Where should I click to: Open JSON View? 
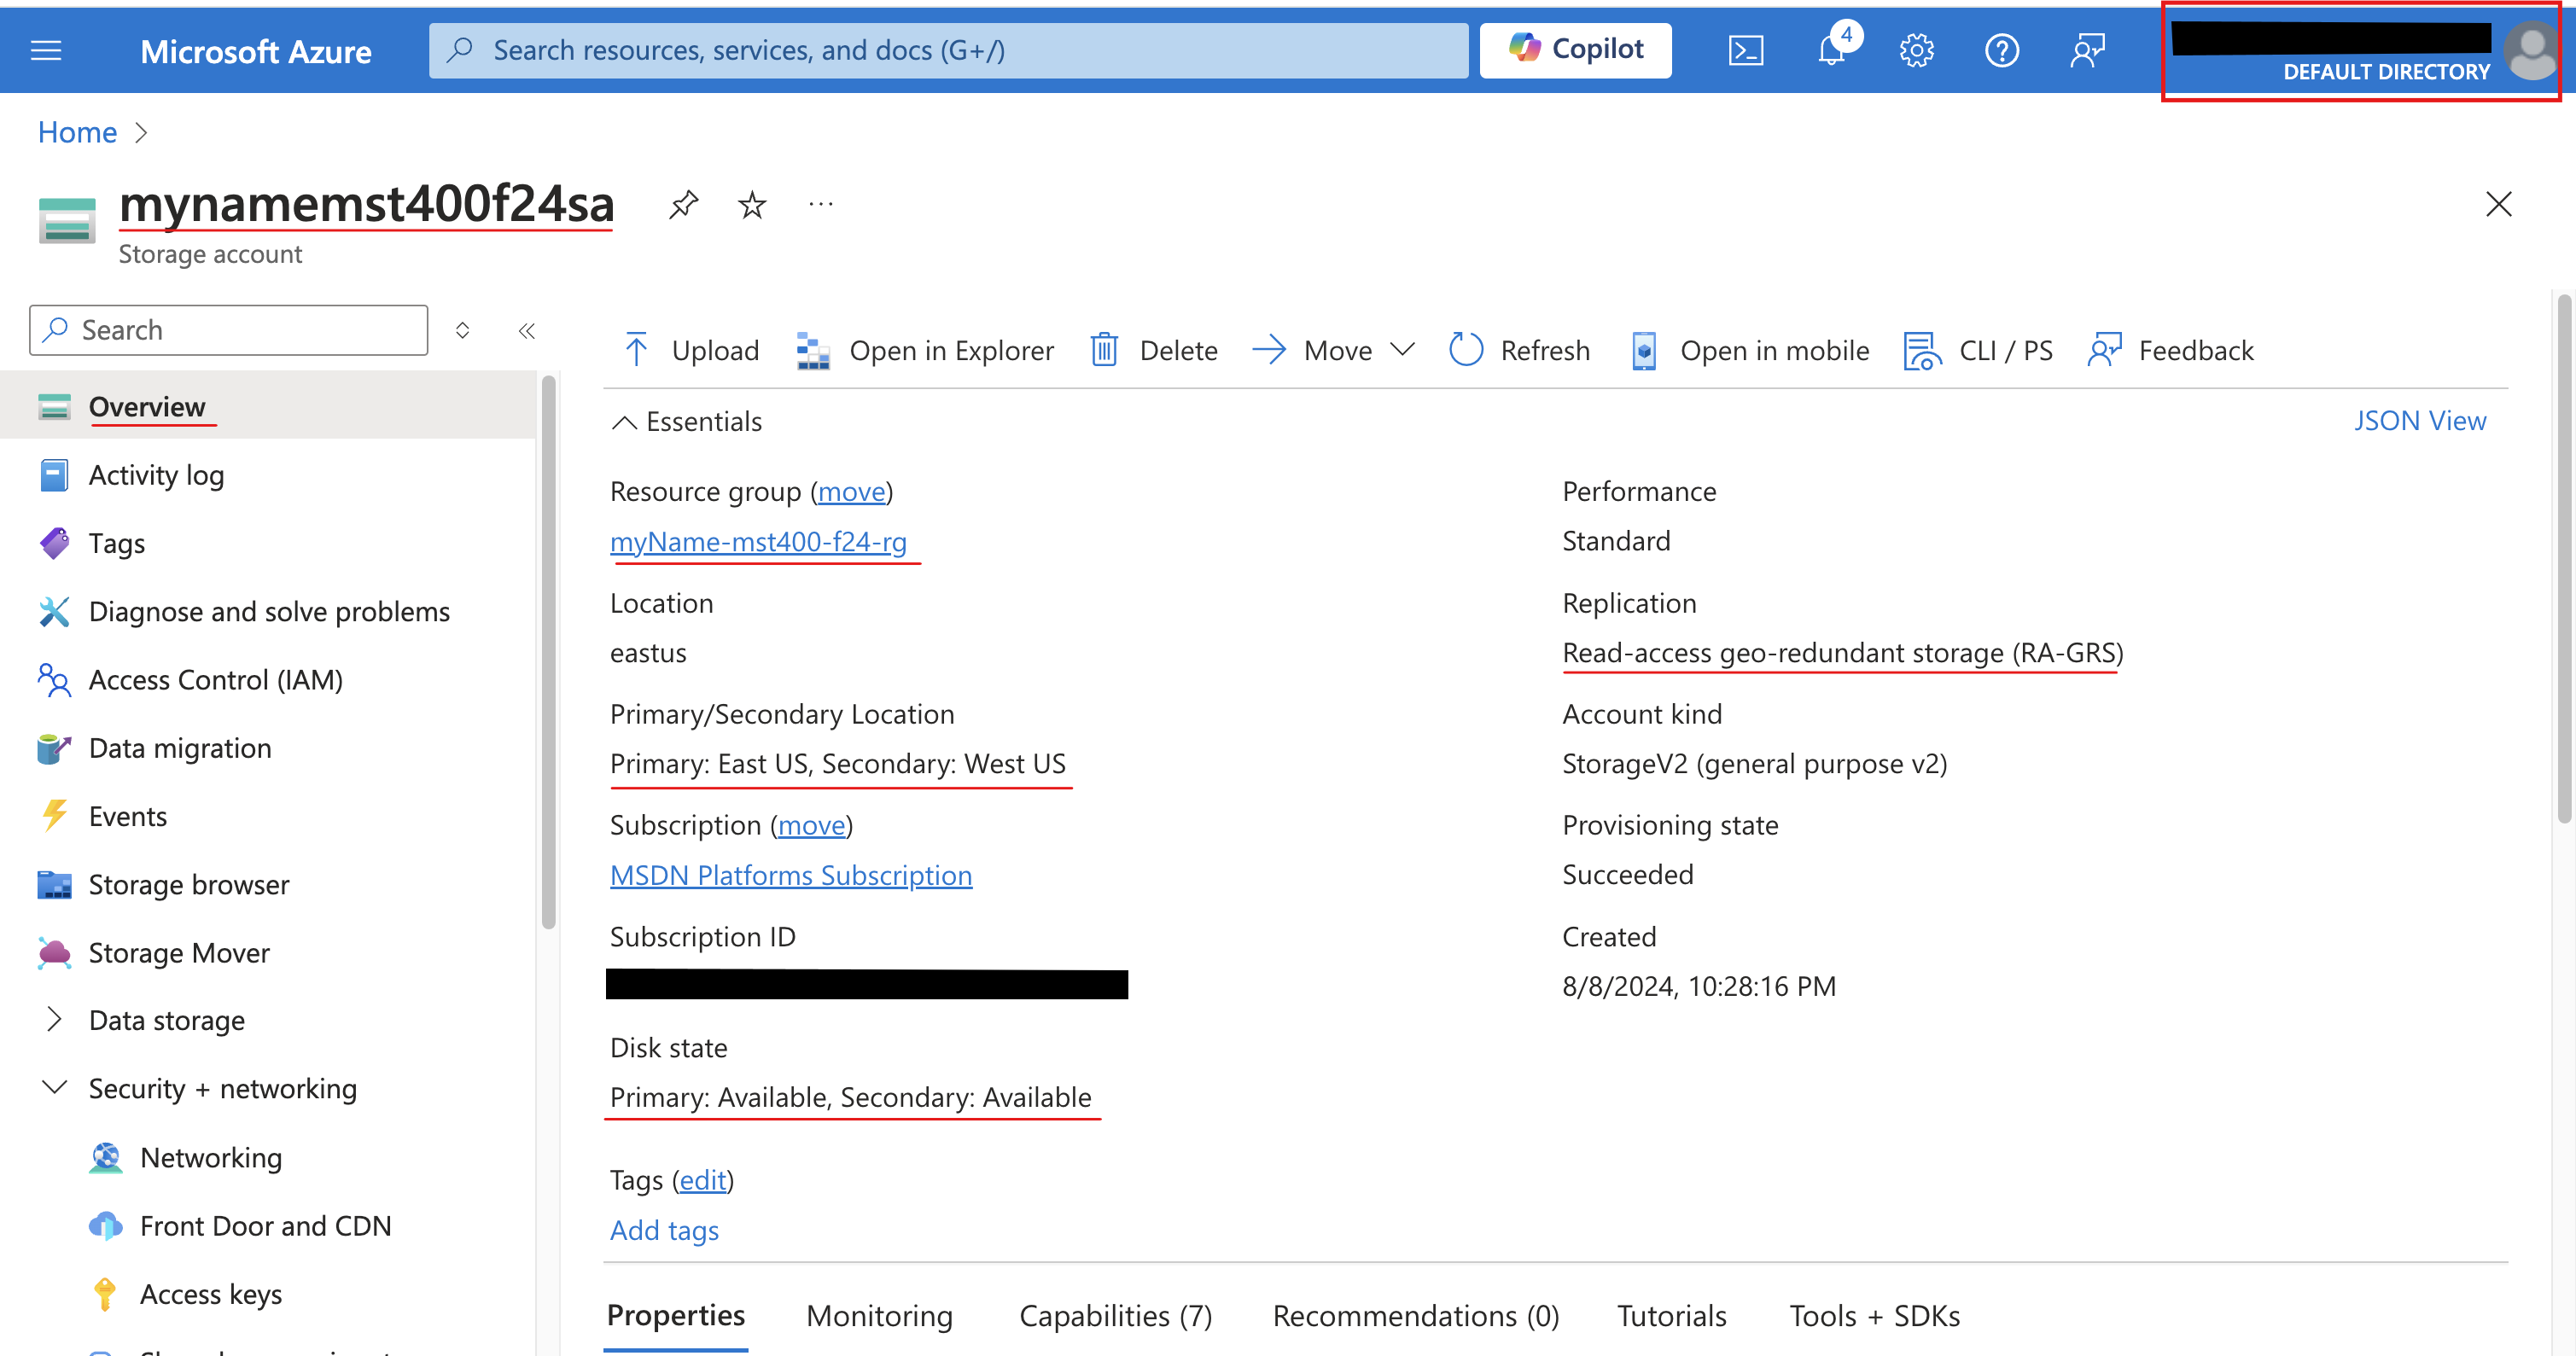coord(2419,421)
